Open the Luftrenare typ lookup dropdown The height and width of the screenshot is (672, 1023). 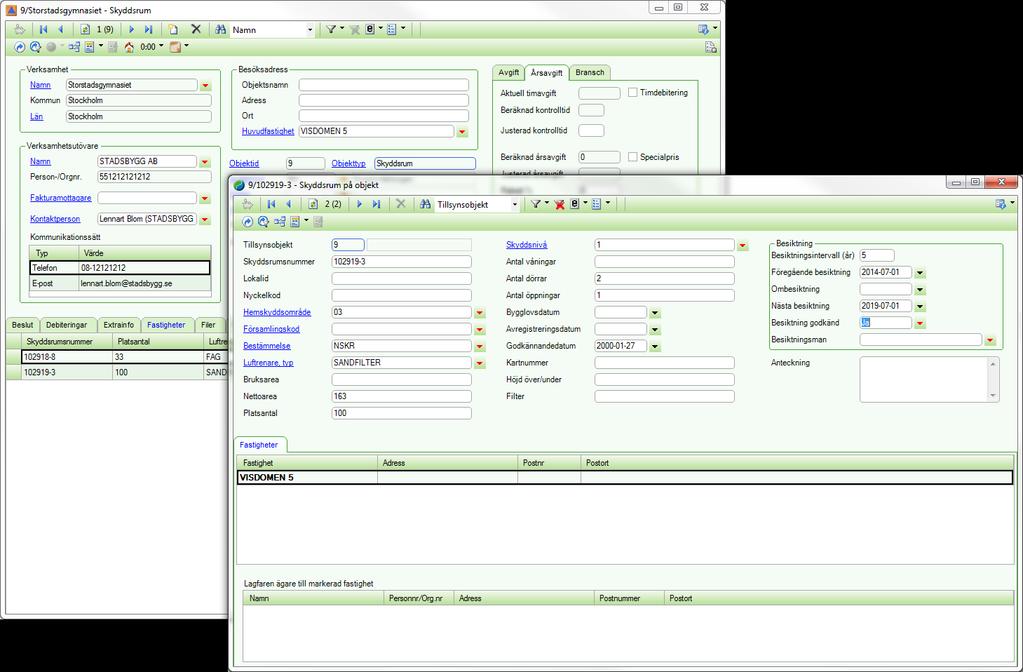click(480, 363)
